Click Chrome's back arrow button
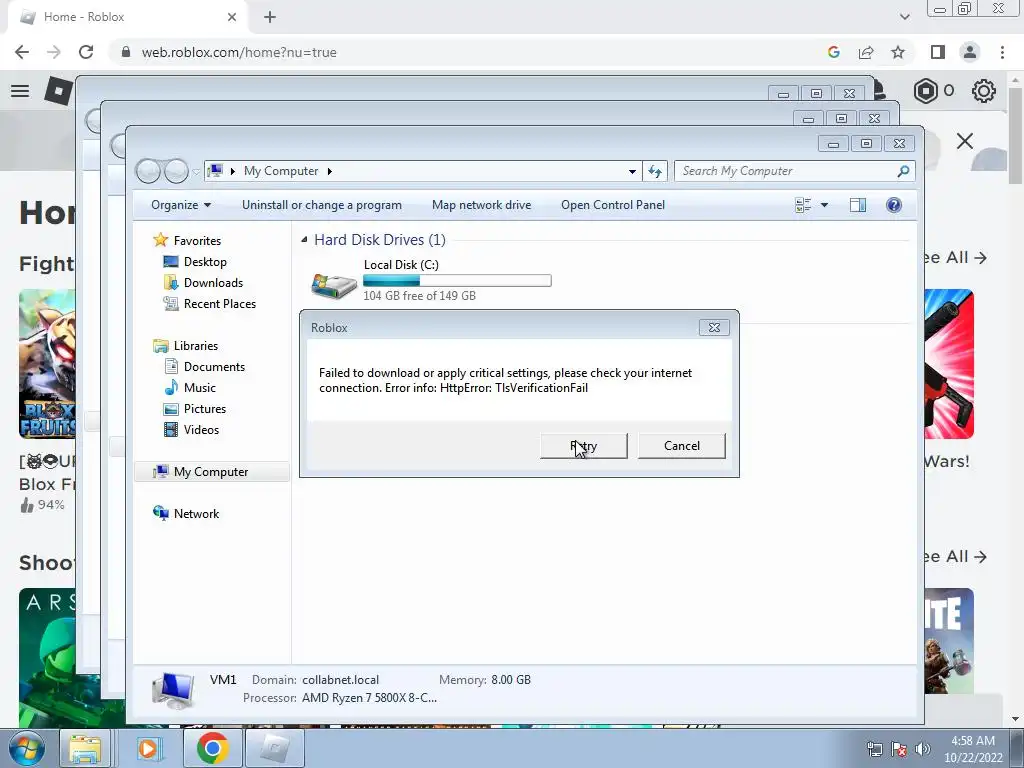Image resolution: width=1024 pixels, height=768 pixels. point(22,52)
